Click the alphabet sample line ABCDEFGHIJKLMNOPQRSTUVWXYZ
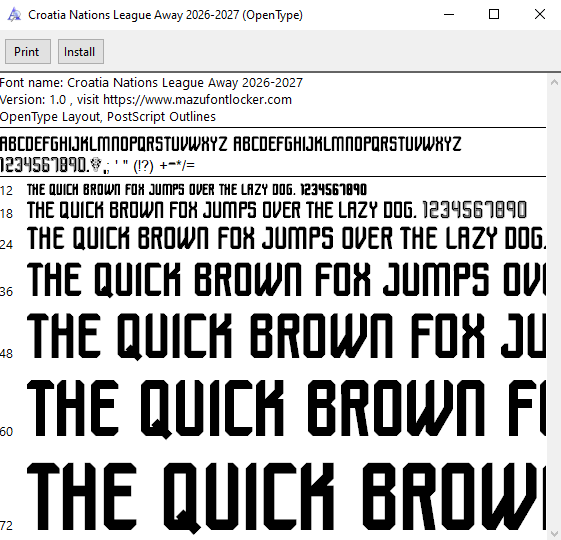Image resolution: width=561 pixels, height=540 pixels. [230, 144]
